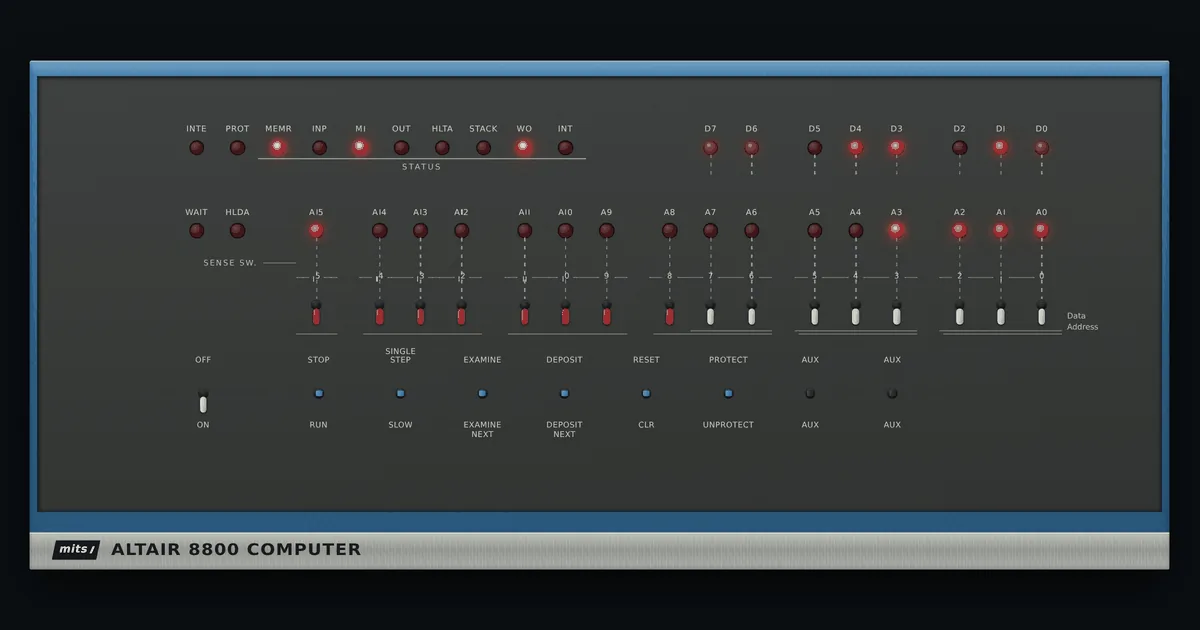This screenshot has height=630, width=1200.
Task: Click the D1 data LED
Action: (x=1000, y=147)
